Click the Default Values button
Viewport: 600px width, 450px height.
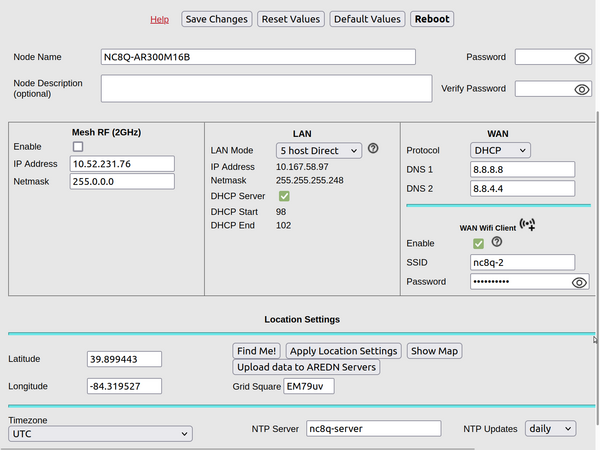click(367, 19)
